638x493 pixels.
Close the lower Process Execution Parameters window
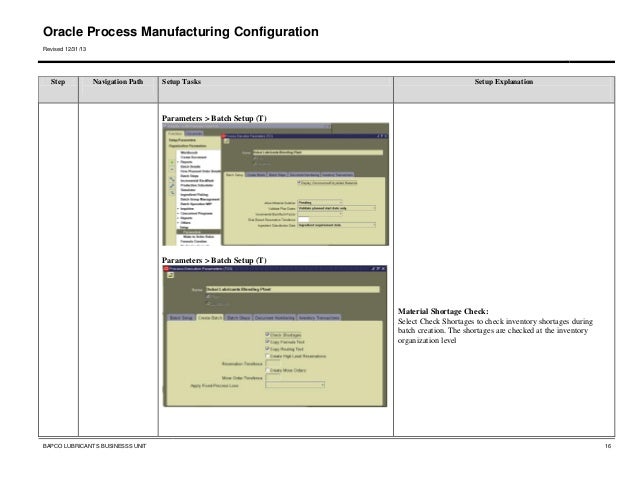(x=383, y=268)
